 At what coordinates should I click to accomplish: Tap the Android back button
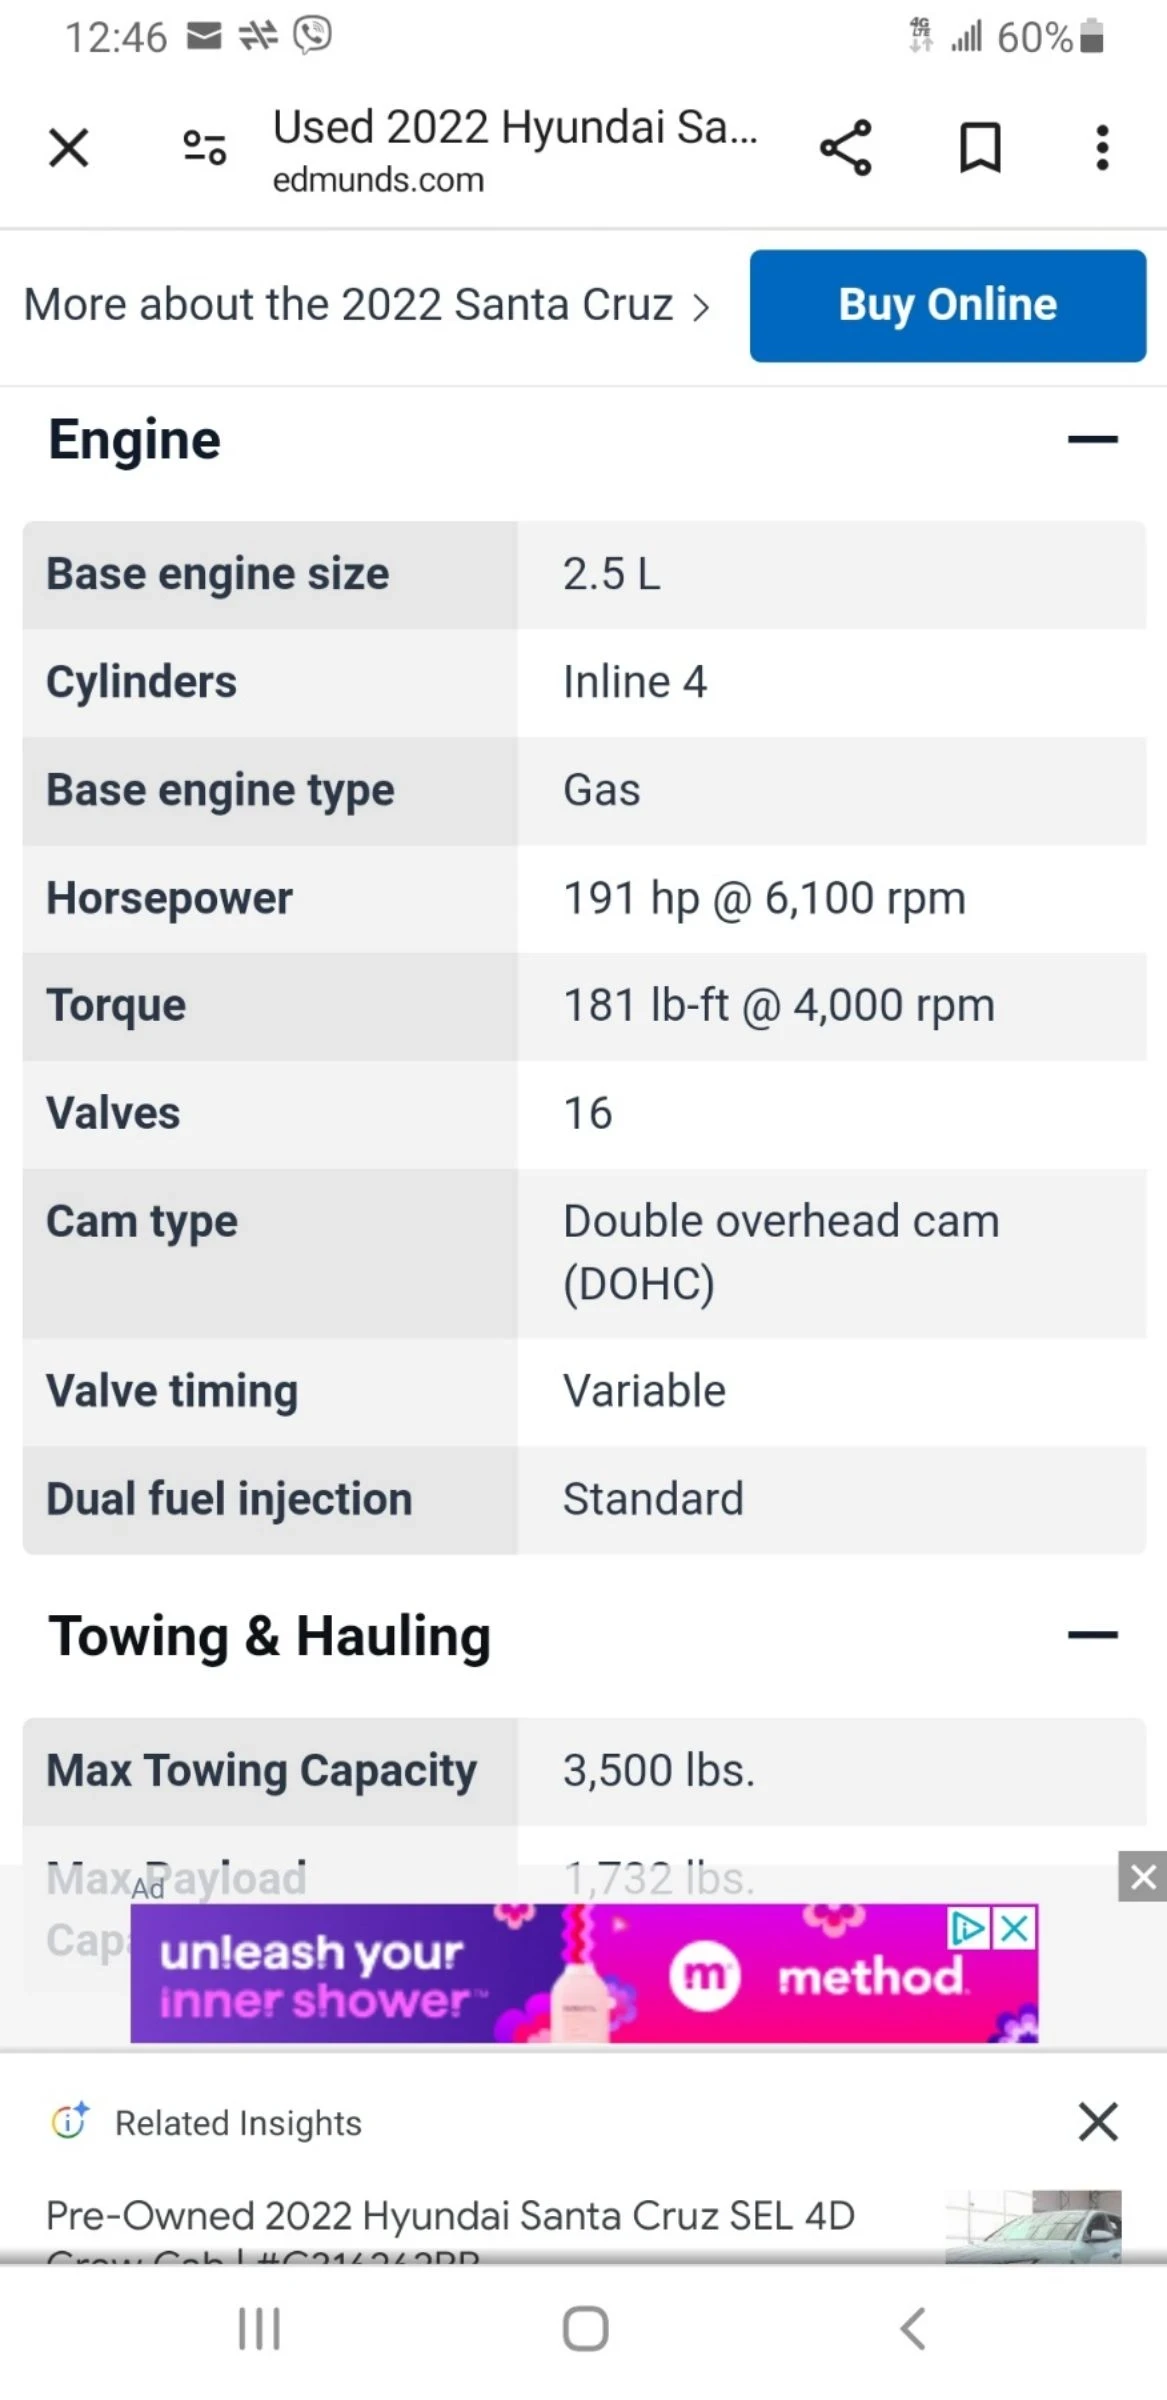[912, 2328]
